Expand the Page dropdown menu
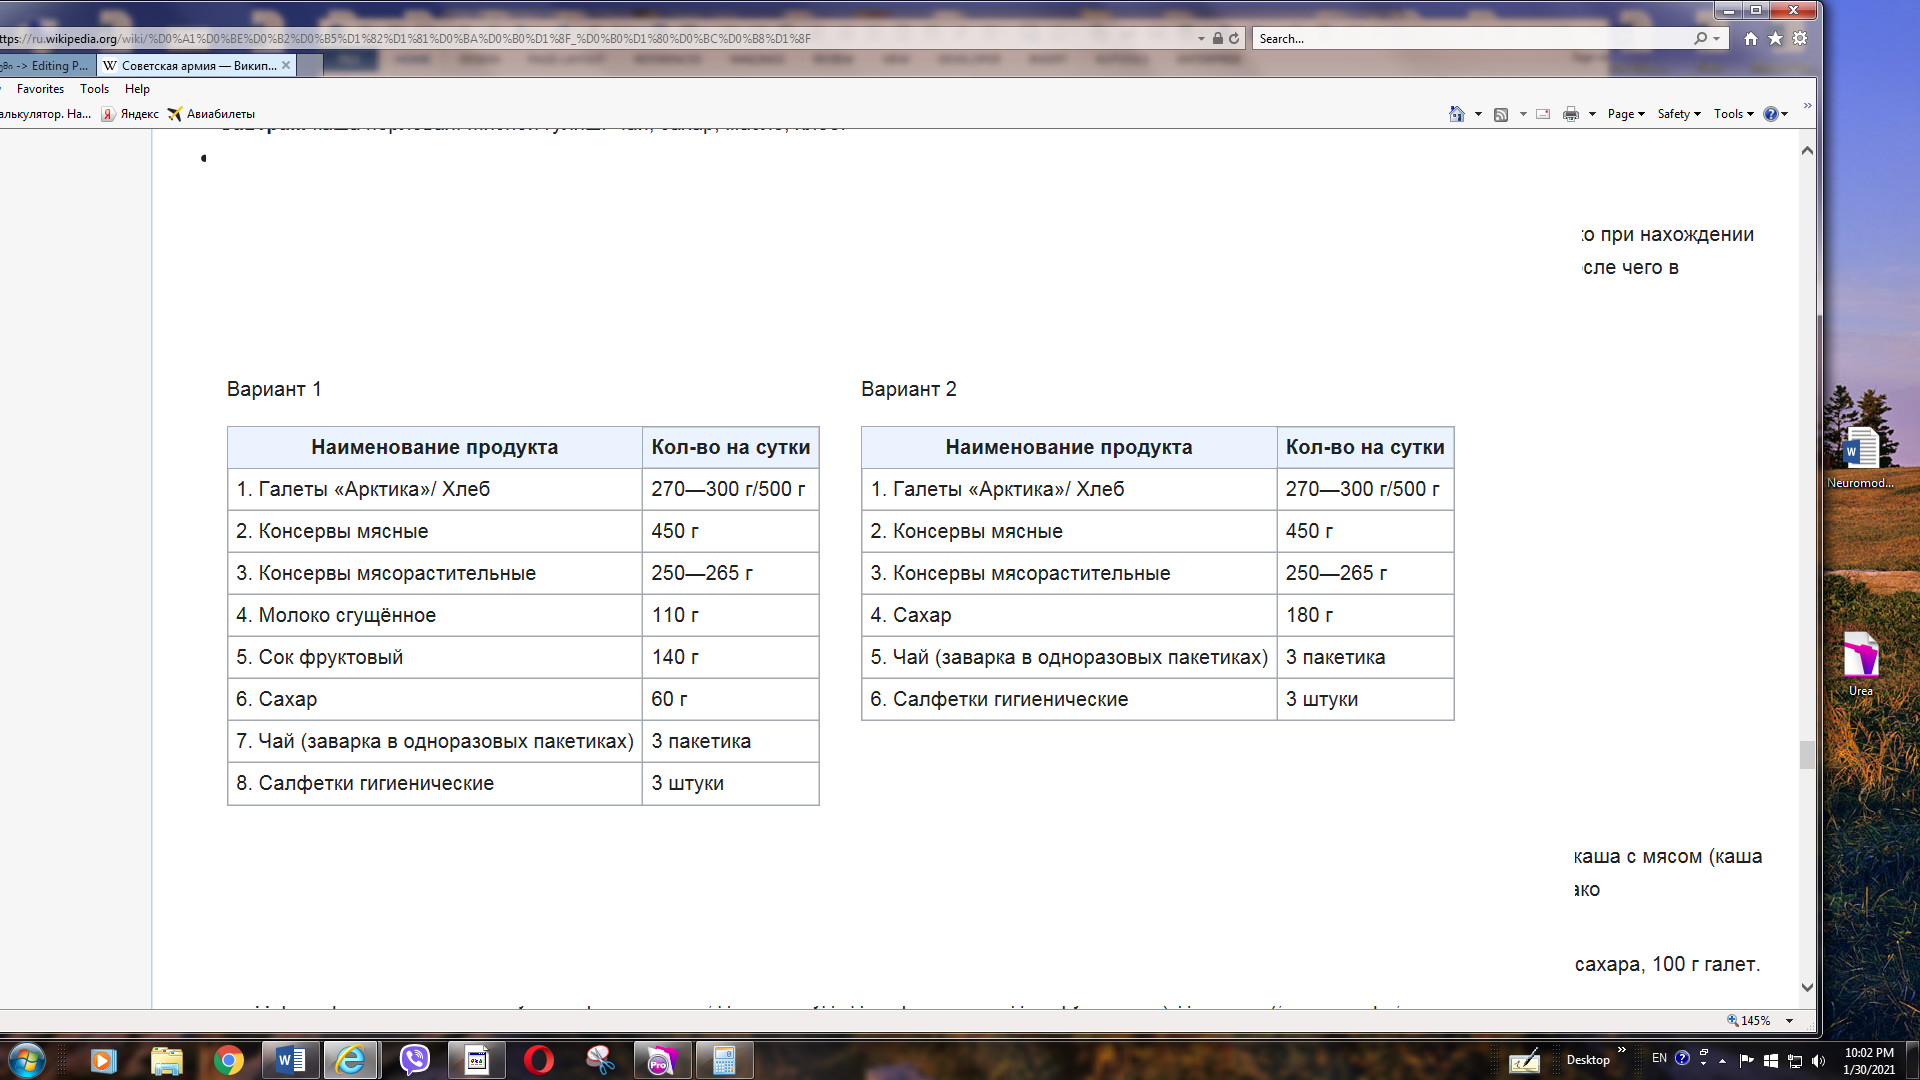 pyautogui.click(x=1626, y=114)
